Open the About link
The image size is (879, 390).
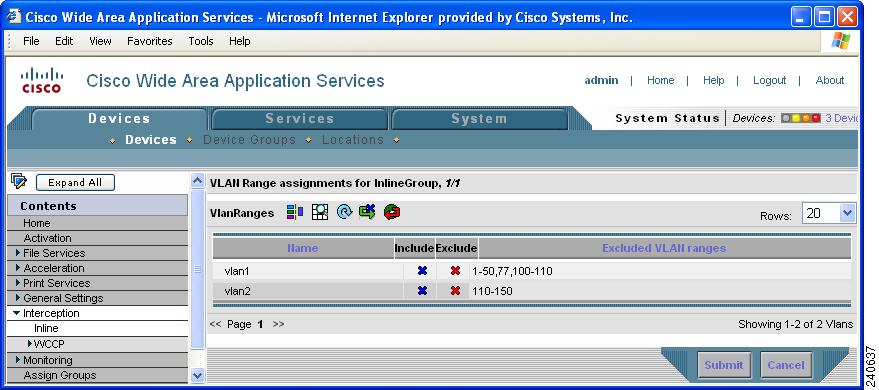(830, 80)
